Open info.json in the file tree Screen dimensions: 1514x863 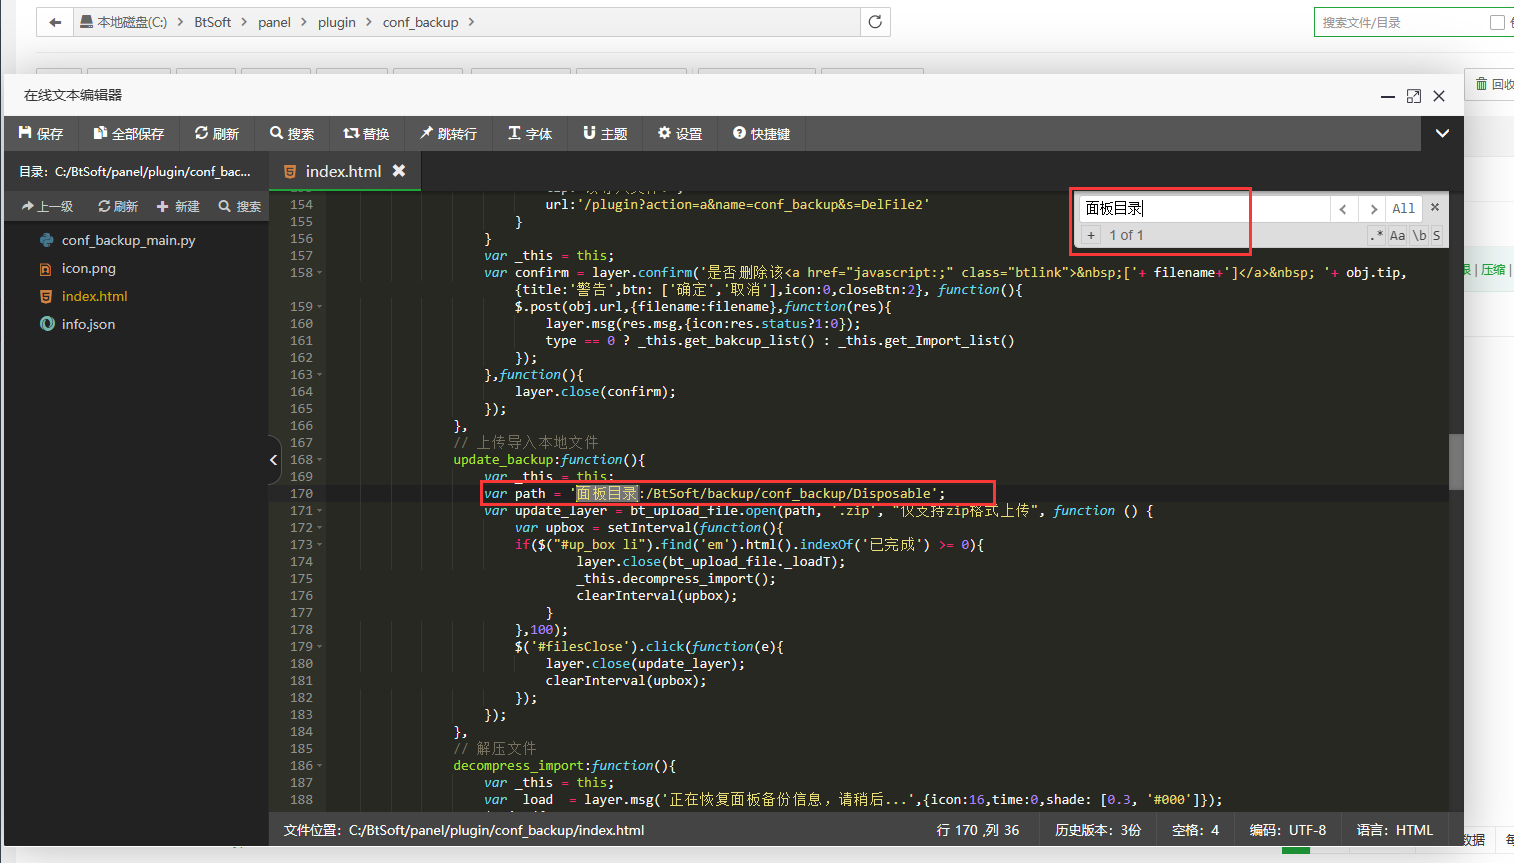point(88,324)
